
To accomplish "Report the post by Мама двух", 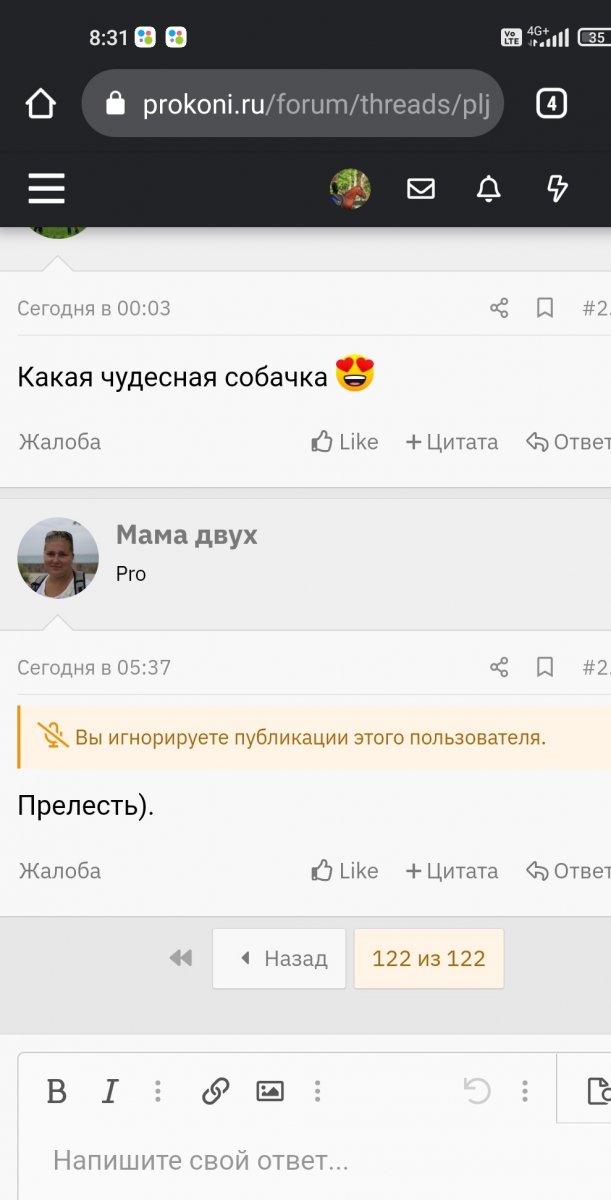I will (60, 871).
